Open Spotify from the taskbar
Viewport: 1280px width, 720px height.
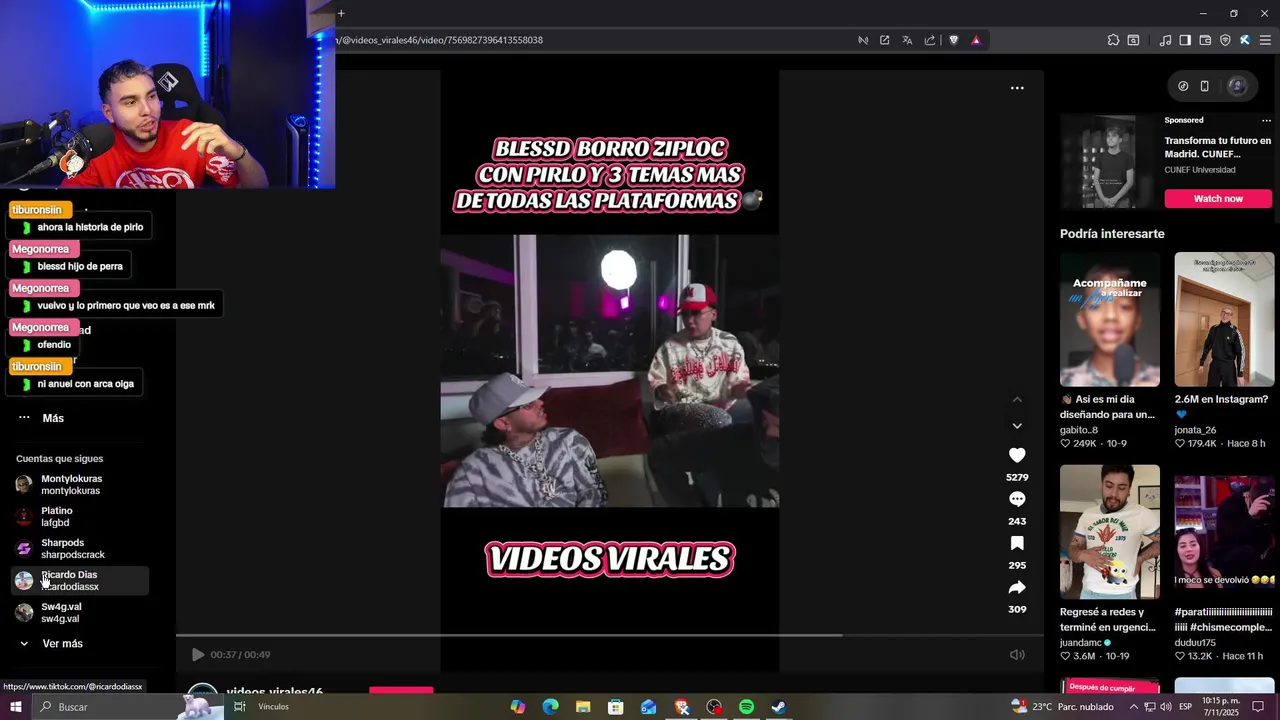coord(746,707)
